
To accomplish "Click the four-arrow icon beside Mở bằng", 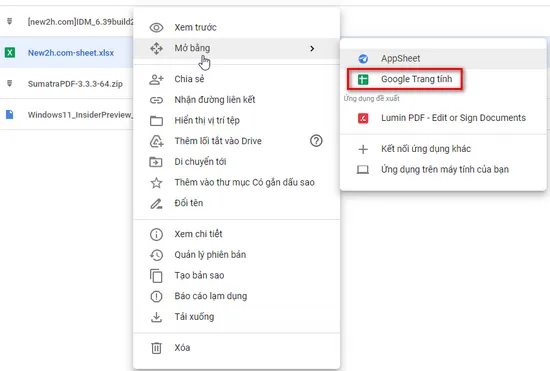I will click(x=156, y=48).
